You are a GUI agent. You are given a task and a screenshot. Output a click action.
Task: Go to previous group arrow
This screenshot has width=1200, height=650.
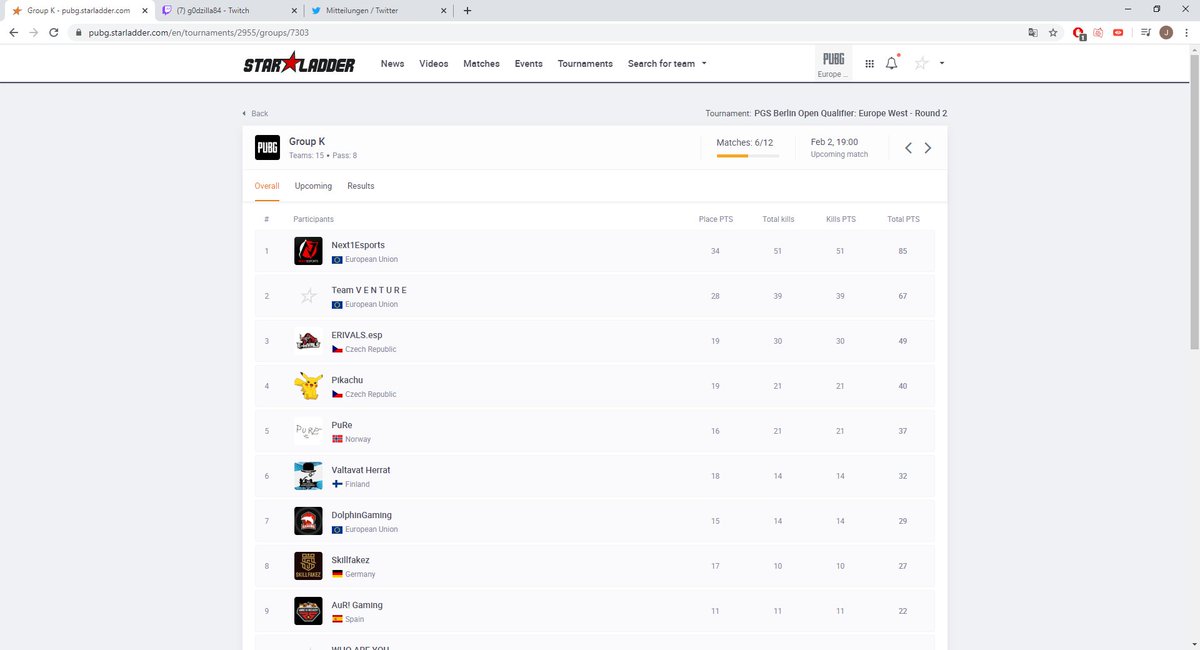[x=908, y=148]
